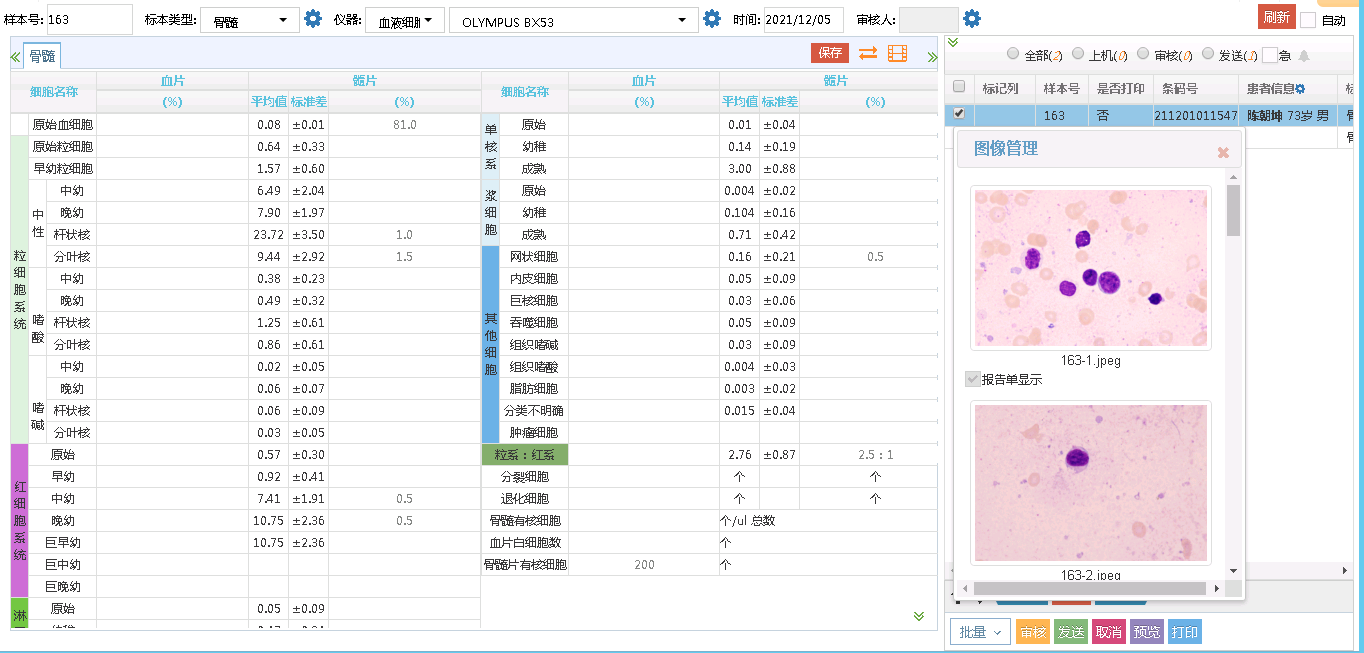Open the 批量 dropdown button

coord(979,631)
